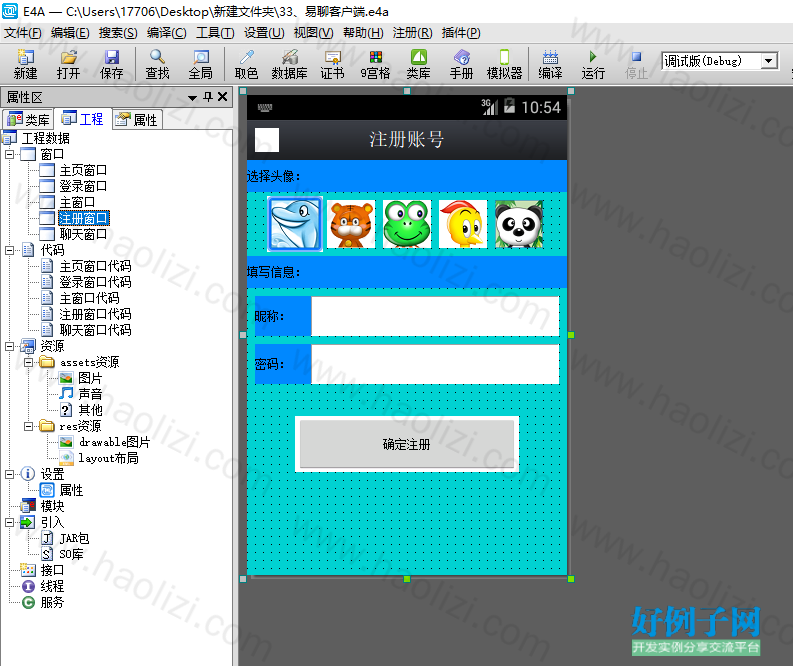This screenshot has width=793, height=666.
Task: Select the tiger avatar image
Action: [x=351, y=224]
